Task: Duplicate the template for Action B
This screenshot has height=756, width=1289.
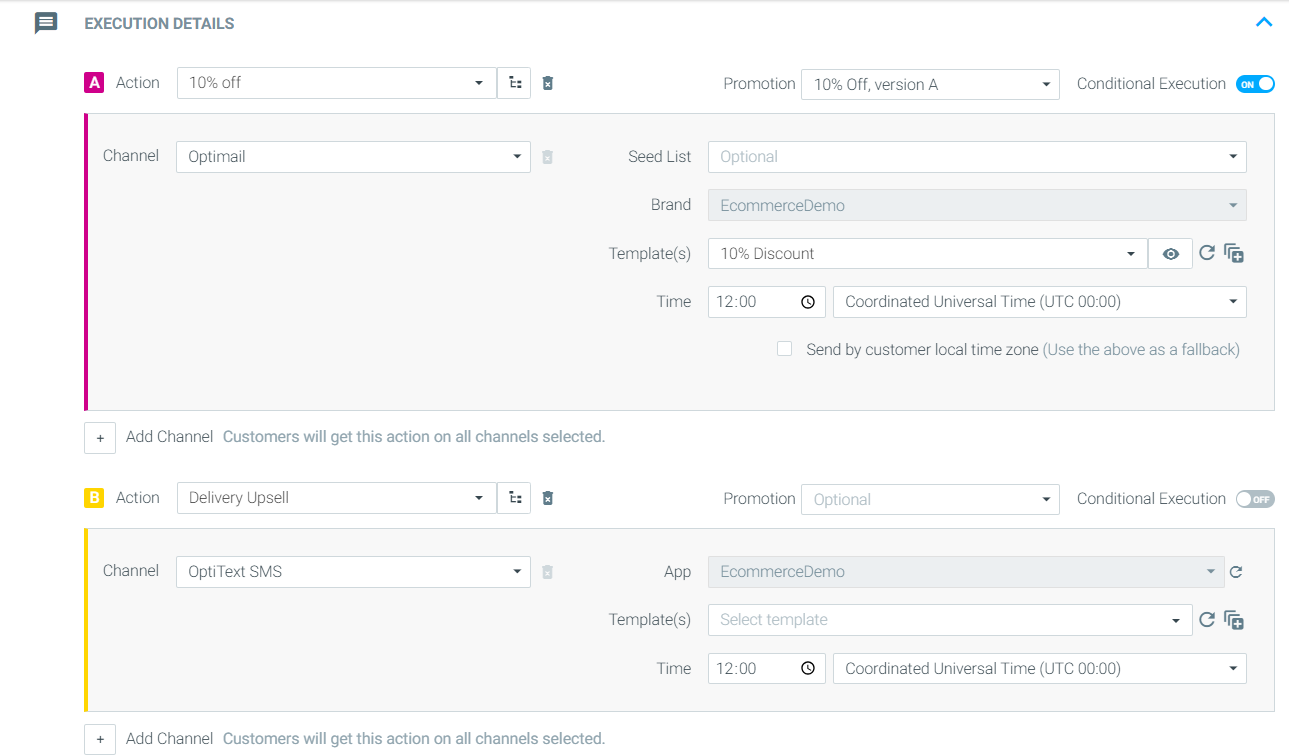Action: tap(1233, 620)
